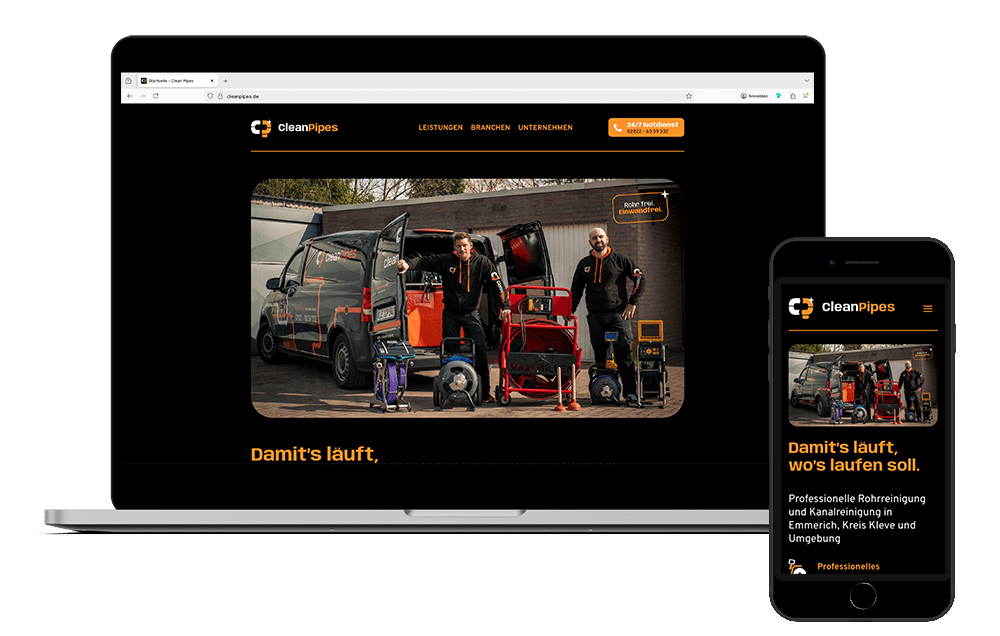Tap the team photo on the phone screen

[862, 386]
